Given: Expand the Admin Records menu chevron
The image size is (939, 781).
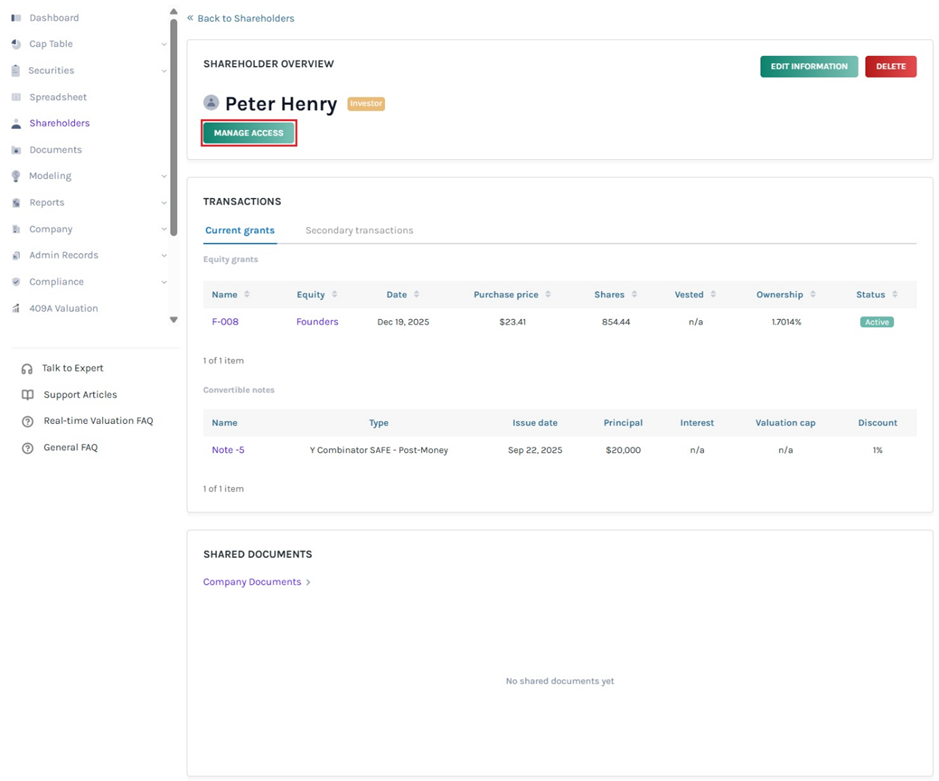Looking at the screenshot, I should [164, 255].
